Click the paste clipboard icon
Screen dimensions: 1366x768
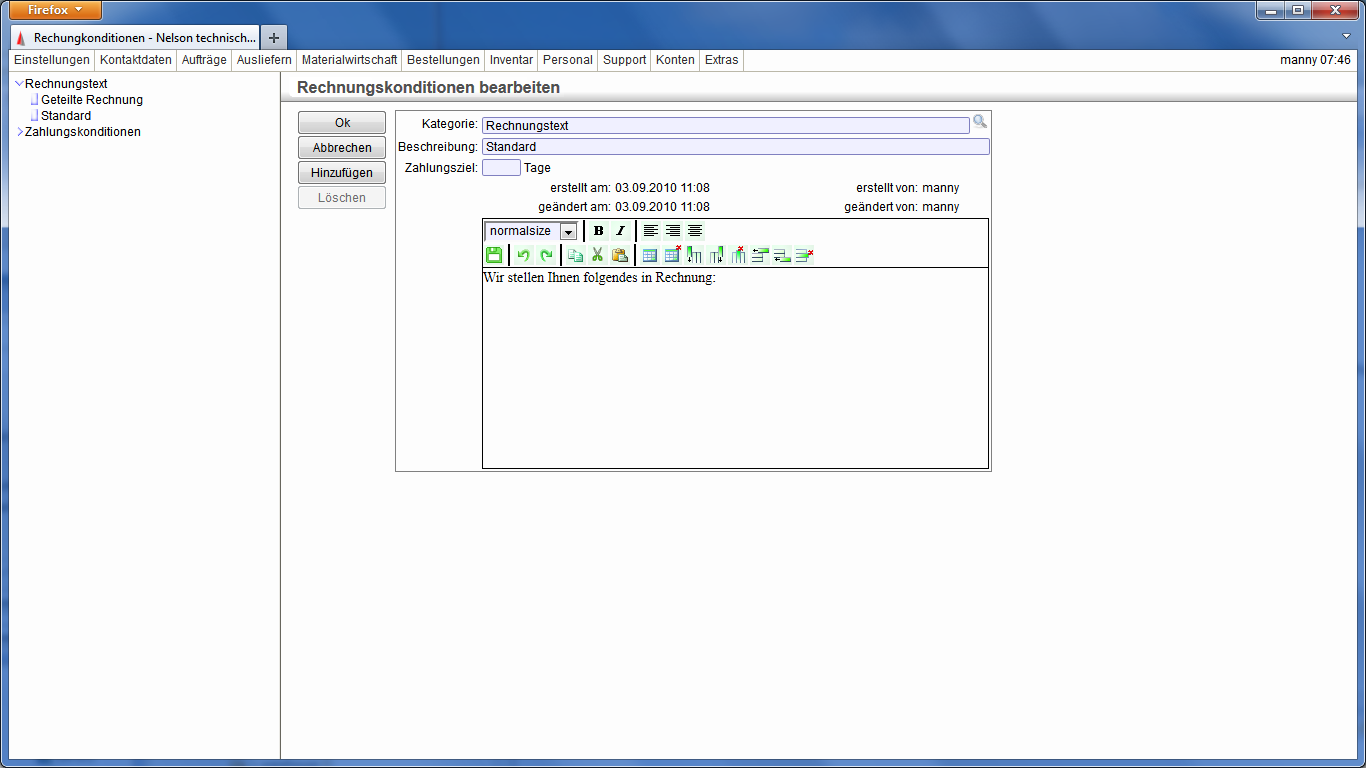[x=620, y=255]
